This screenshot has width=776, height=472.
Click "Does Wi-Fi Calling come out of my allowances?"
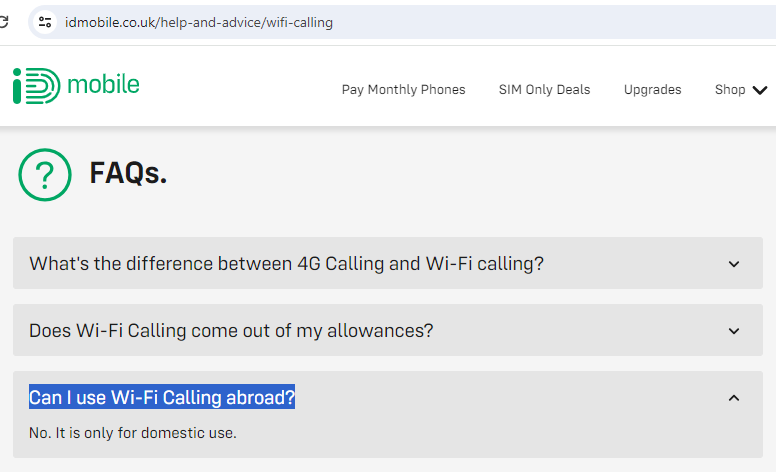point(231,330)
